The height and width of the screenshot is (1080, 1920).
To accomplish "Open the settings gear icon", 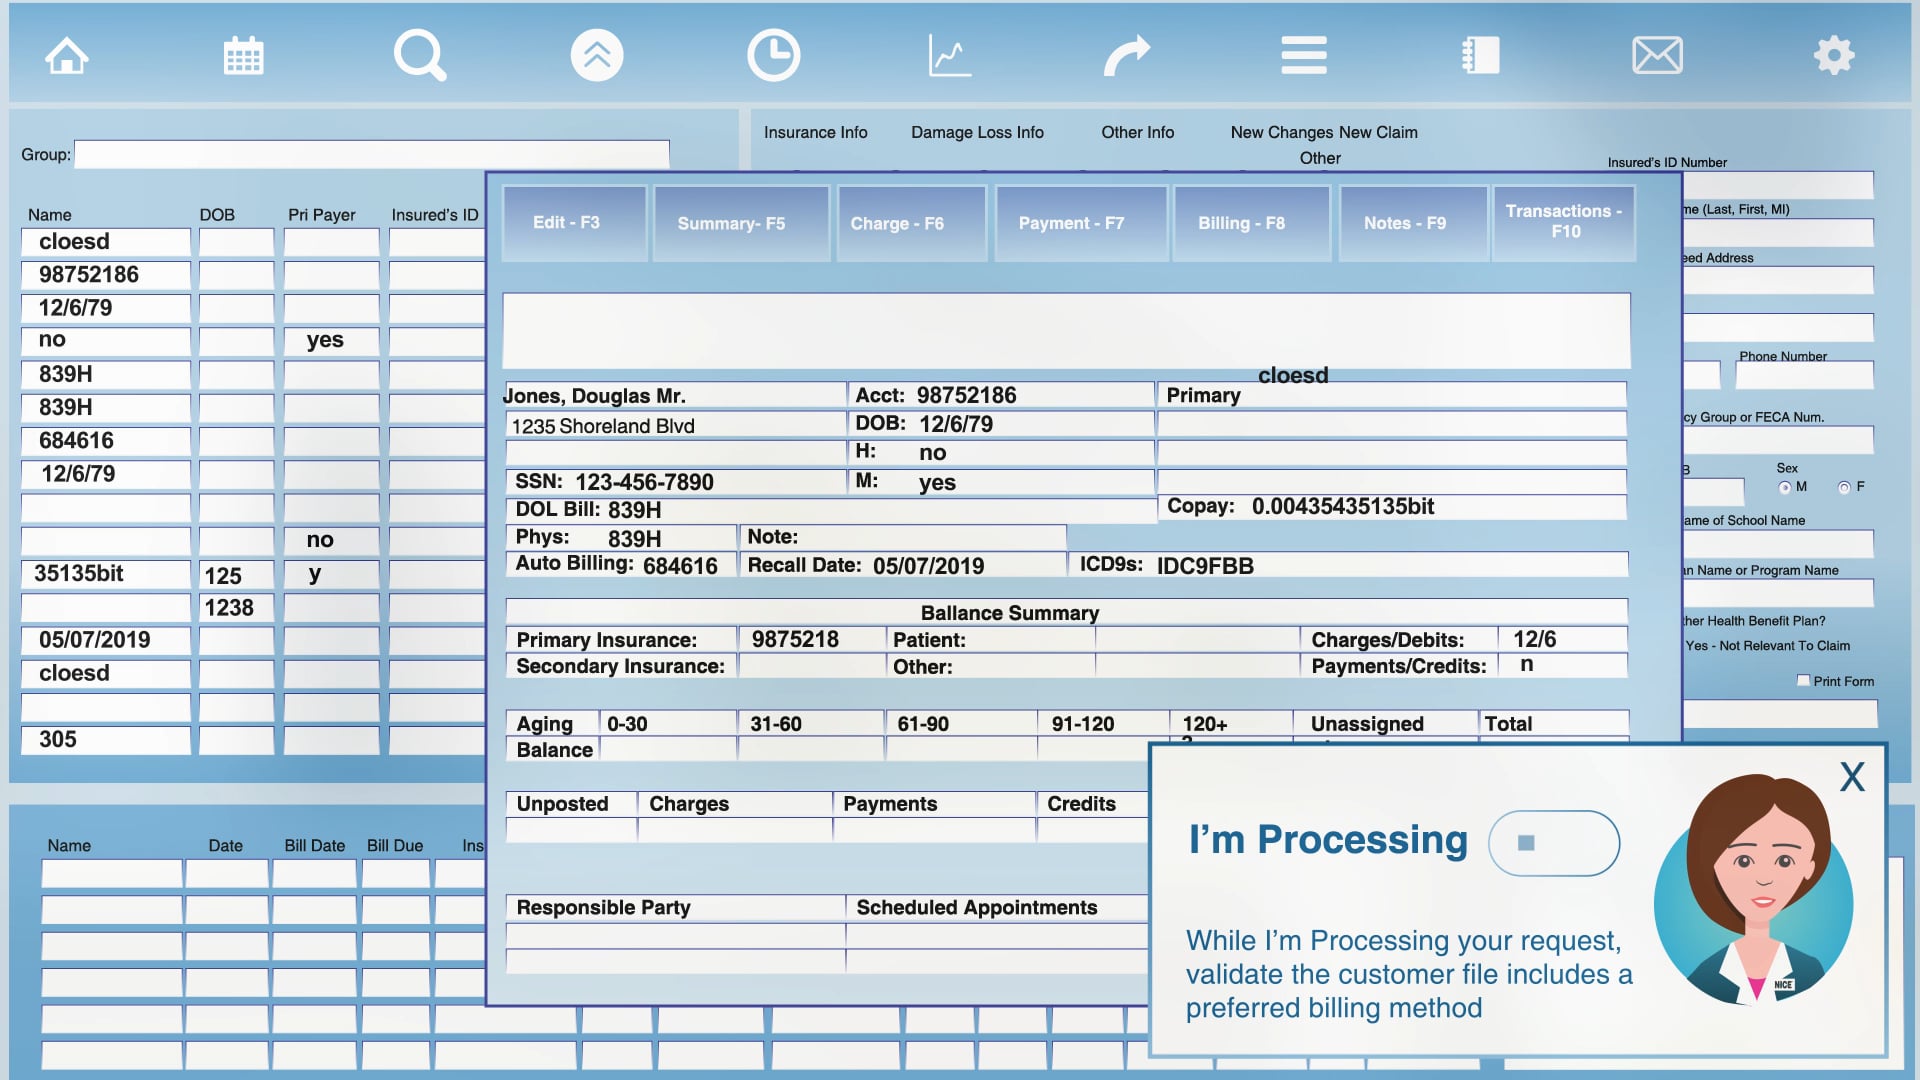I will [x=1834, y=56].
